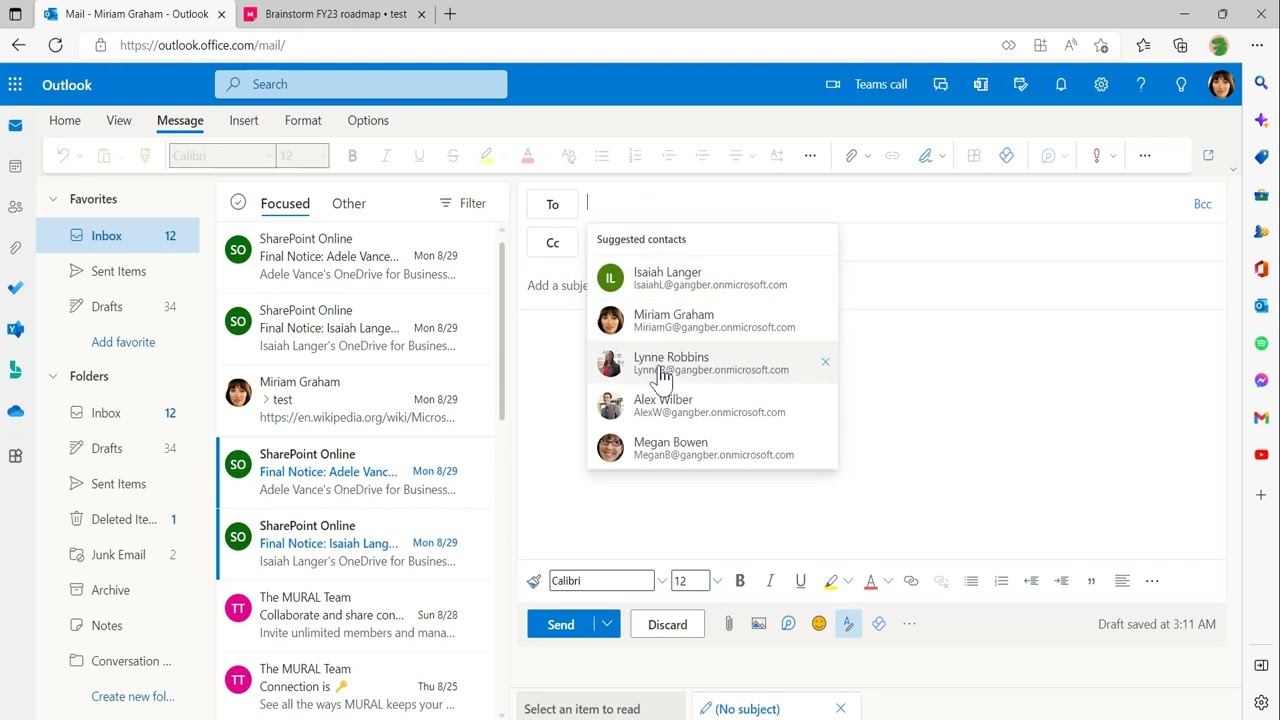This screenshot has height=720, width=1280.
Task: Open the Help question mark
Action: click(x=1141, y=85)
